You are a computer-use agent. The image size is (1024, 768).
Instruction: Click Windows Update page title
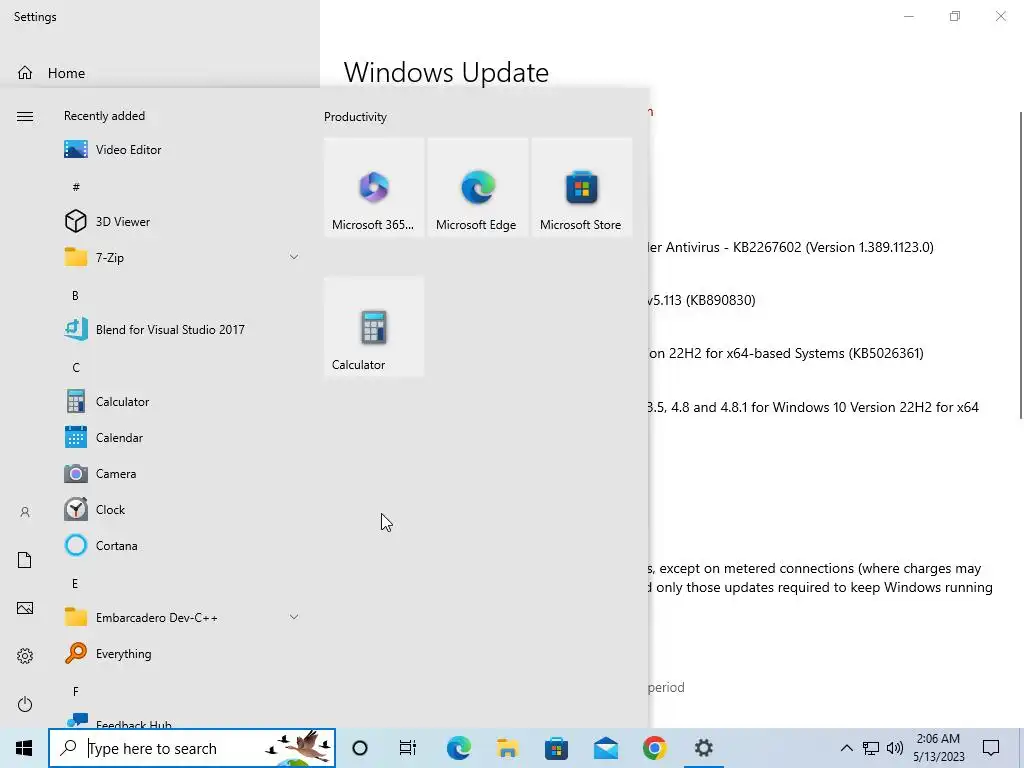point(446,72)
